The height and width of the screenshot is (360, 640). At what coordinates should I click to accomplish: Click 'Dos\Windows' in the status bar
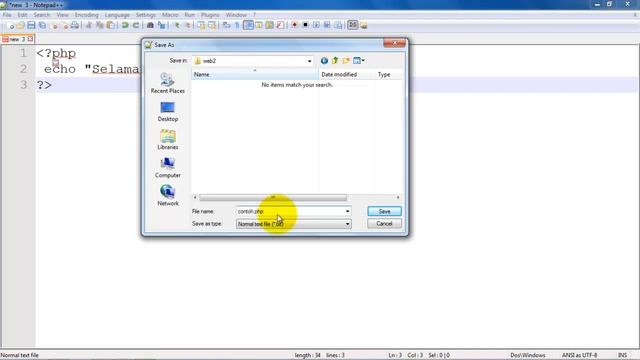coord(528,356)
